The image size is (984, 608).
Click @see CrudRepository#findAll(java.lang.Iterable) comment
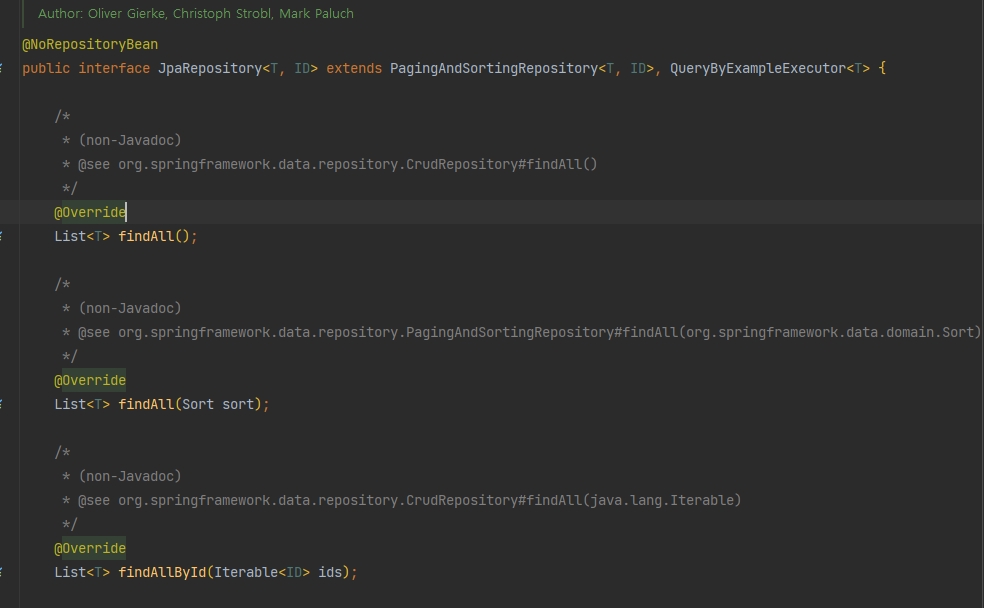point(402,501)
